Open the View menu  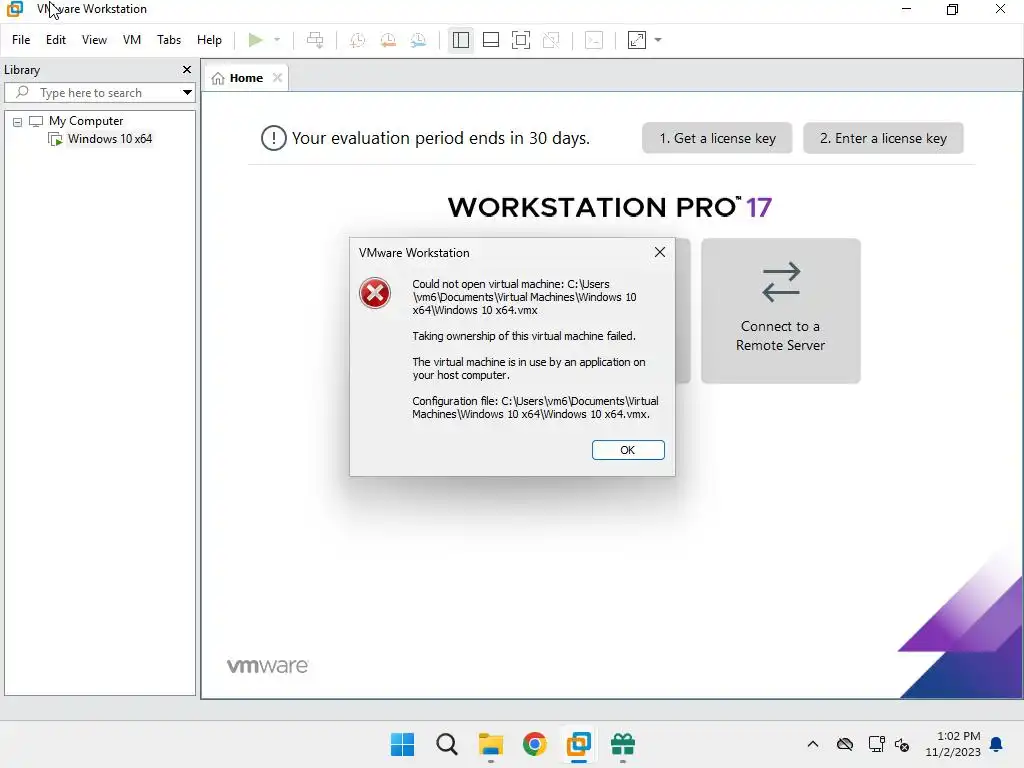pyautogui.click(x=94, y=40)
